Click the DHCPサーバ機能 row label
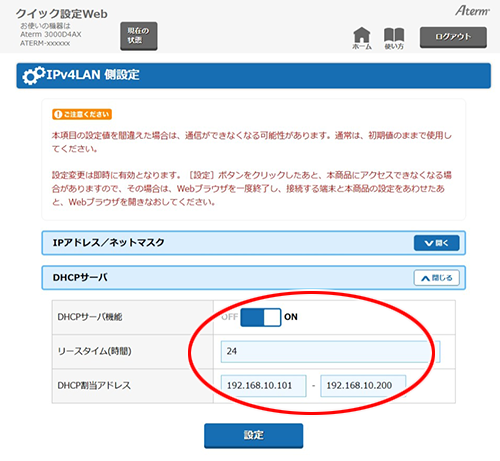 (90, 317)
